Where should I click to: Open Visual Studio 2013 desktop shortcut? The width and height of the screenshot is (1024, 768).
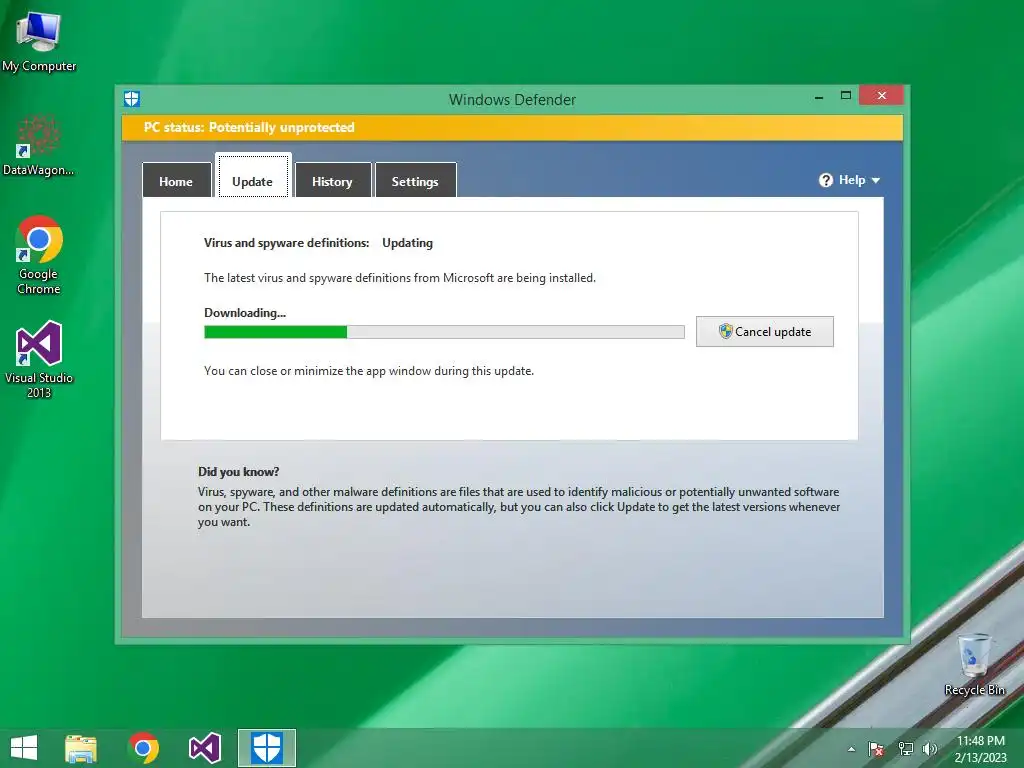39,359
